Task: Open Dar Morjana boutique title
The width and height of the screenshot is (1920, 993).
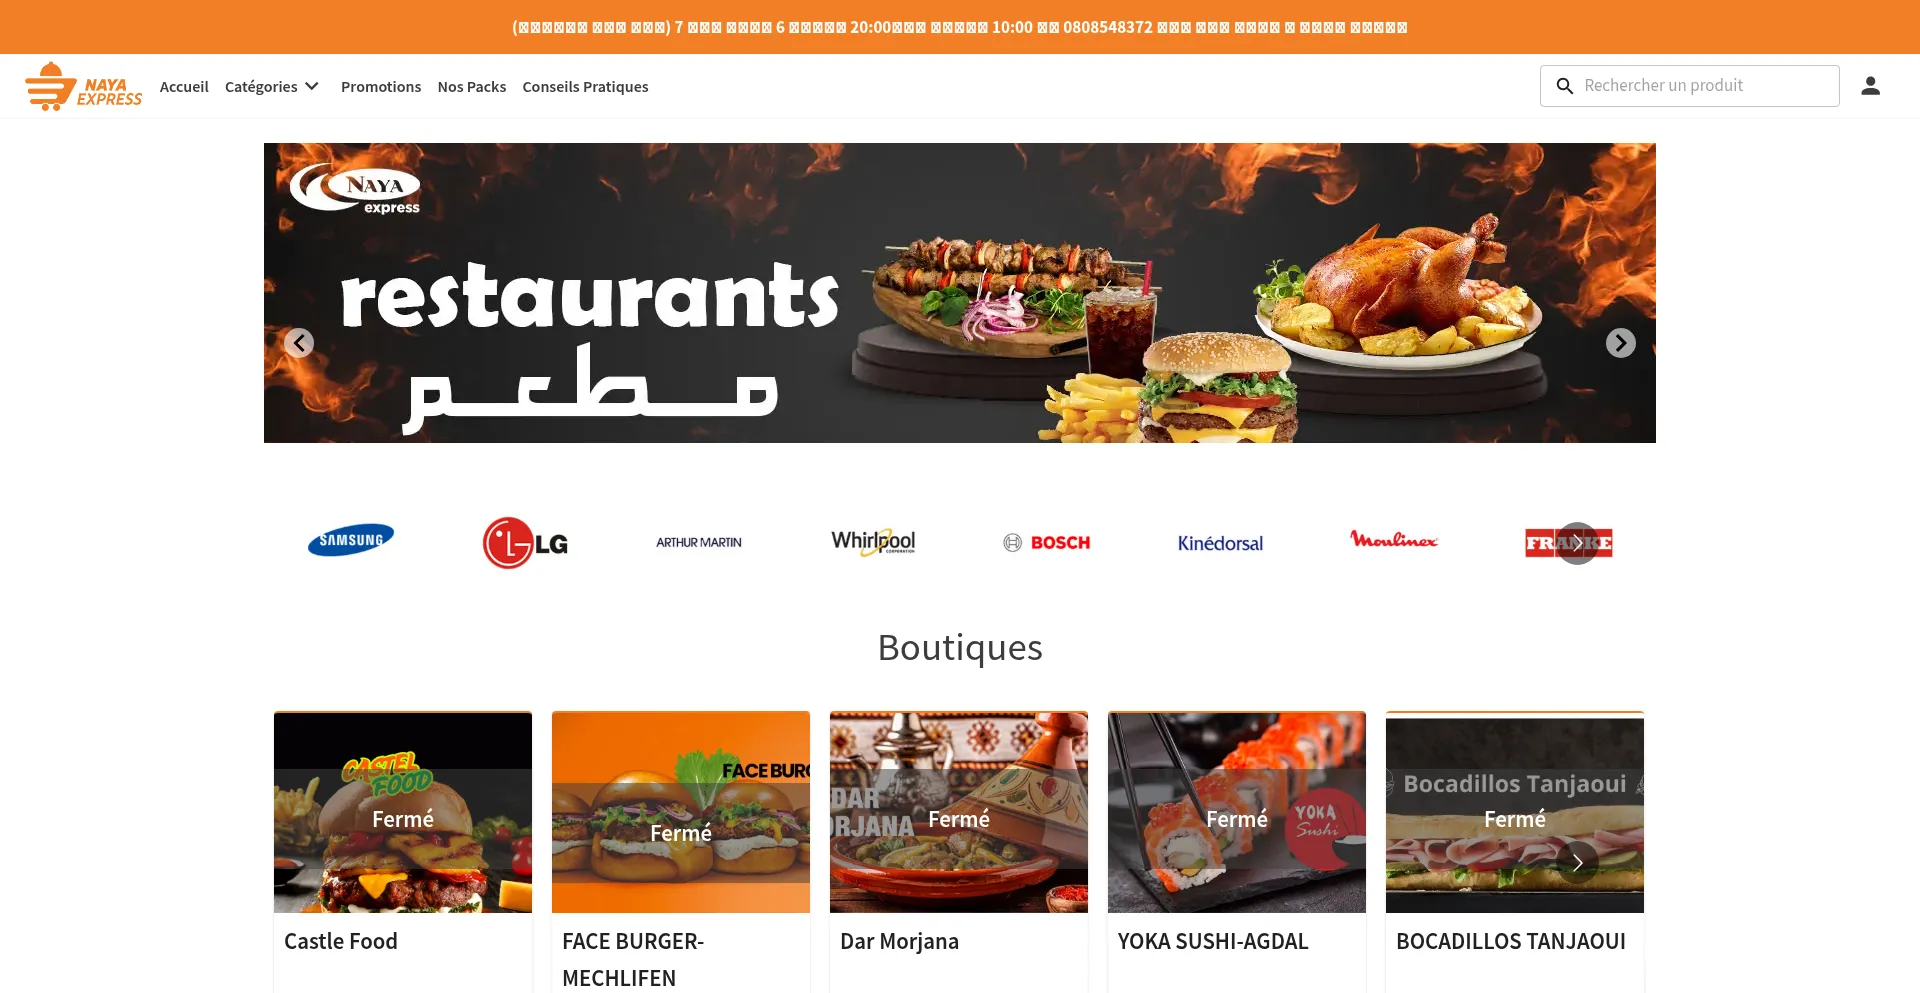Action: (899, 941)
